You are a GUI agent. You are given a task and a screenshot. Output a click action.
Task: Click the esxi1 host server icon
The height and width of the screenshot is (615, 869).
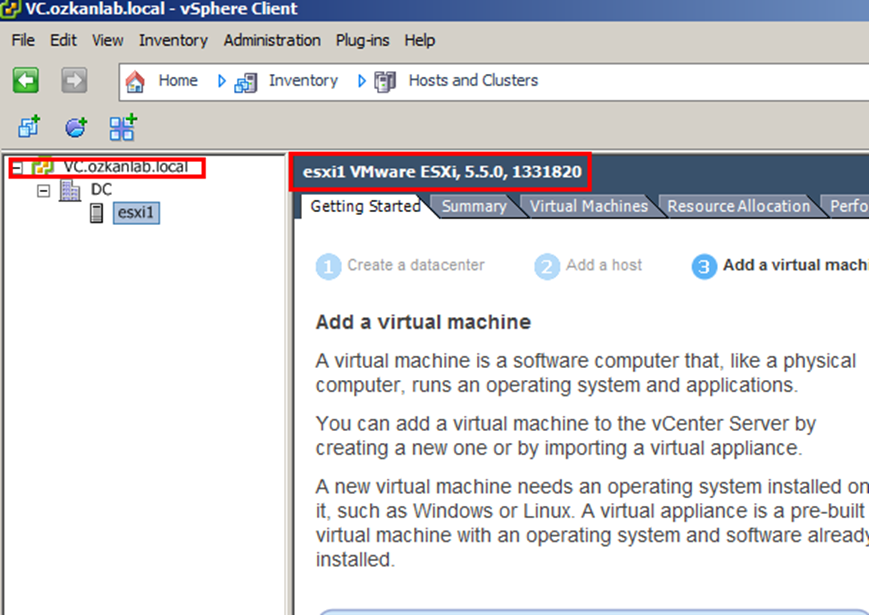tap(96, 213)
